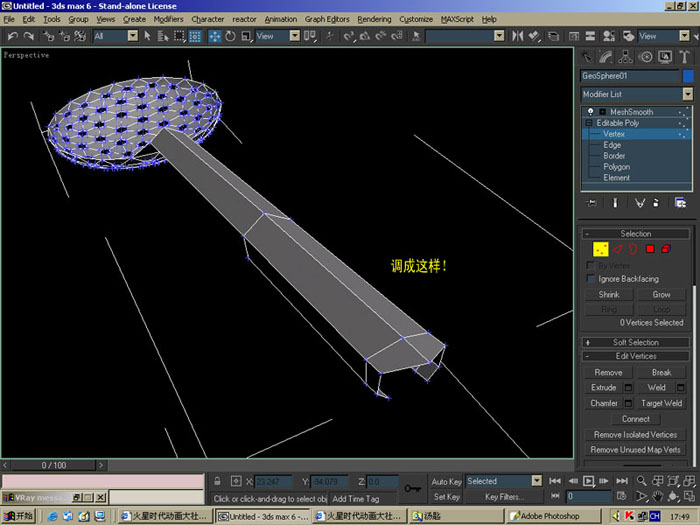Expand the Soft Selection rollout
The height and width of the screenshot is (525, 700).
click(x=636, y=342)
